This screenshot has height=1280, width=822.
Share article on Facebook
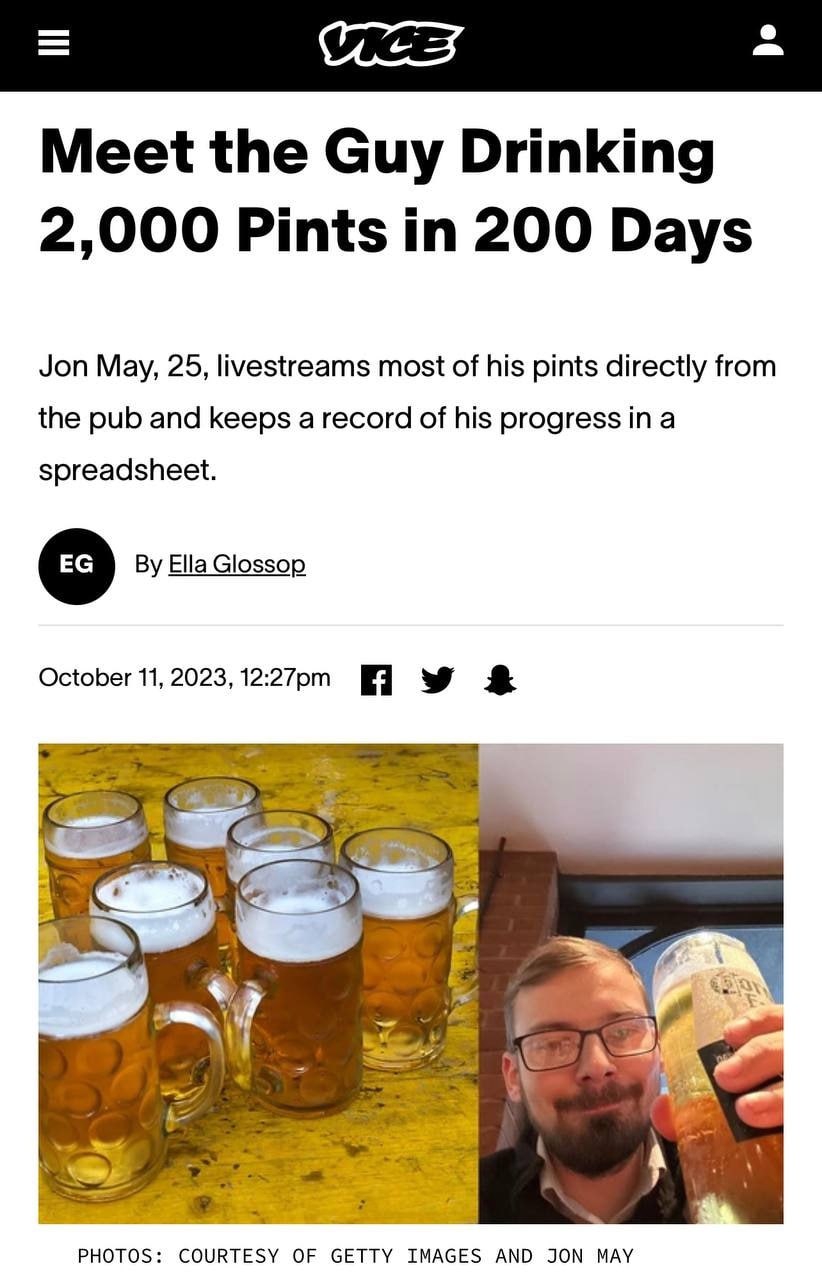[x=375, y=680]
